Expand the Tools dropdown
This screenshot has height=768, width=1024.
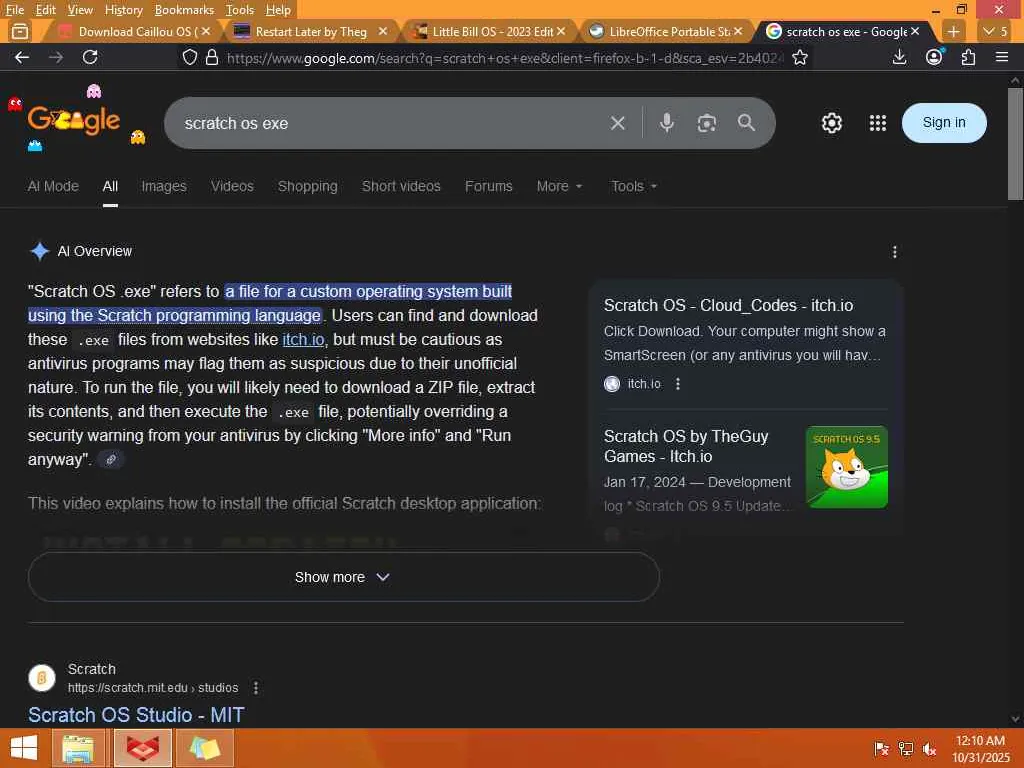633,186
